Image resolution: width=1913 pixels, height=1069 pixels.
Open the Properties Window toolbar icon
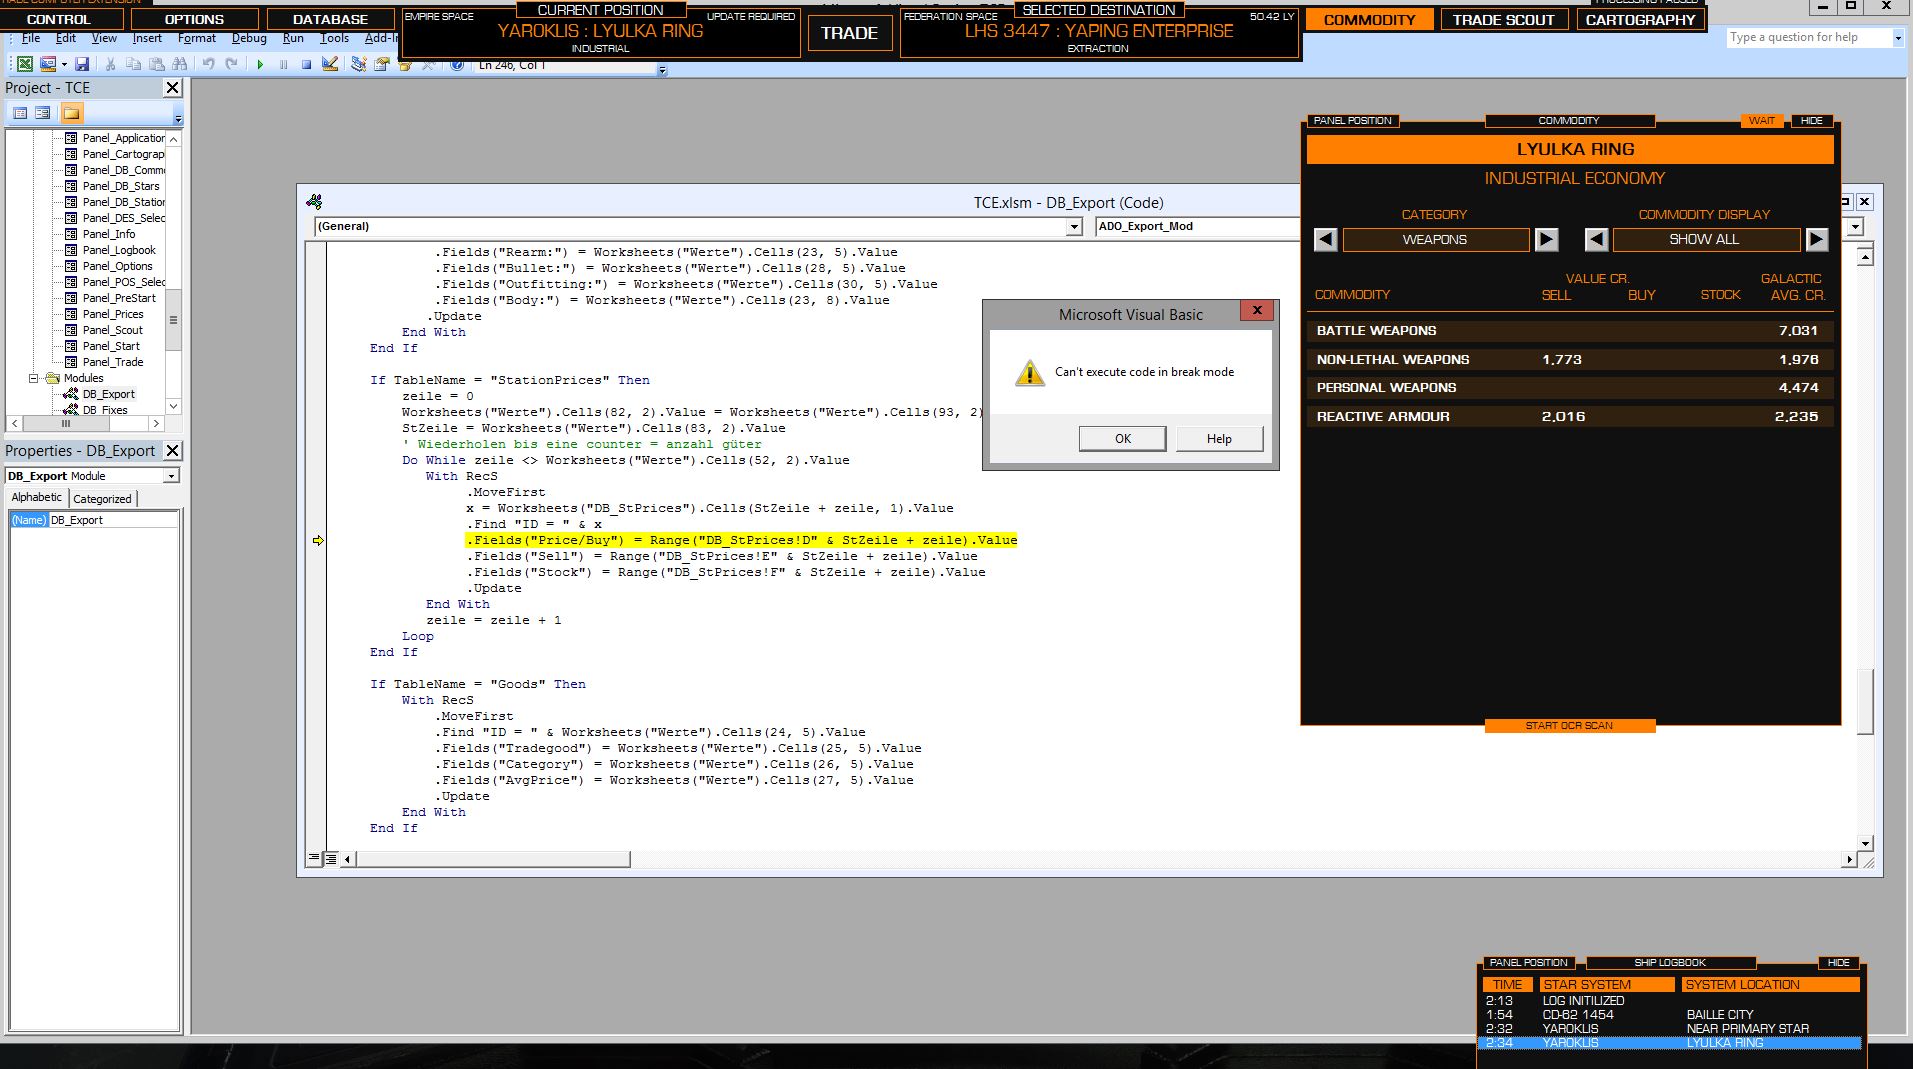tap(381, 64)
